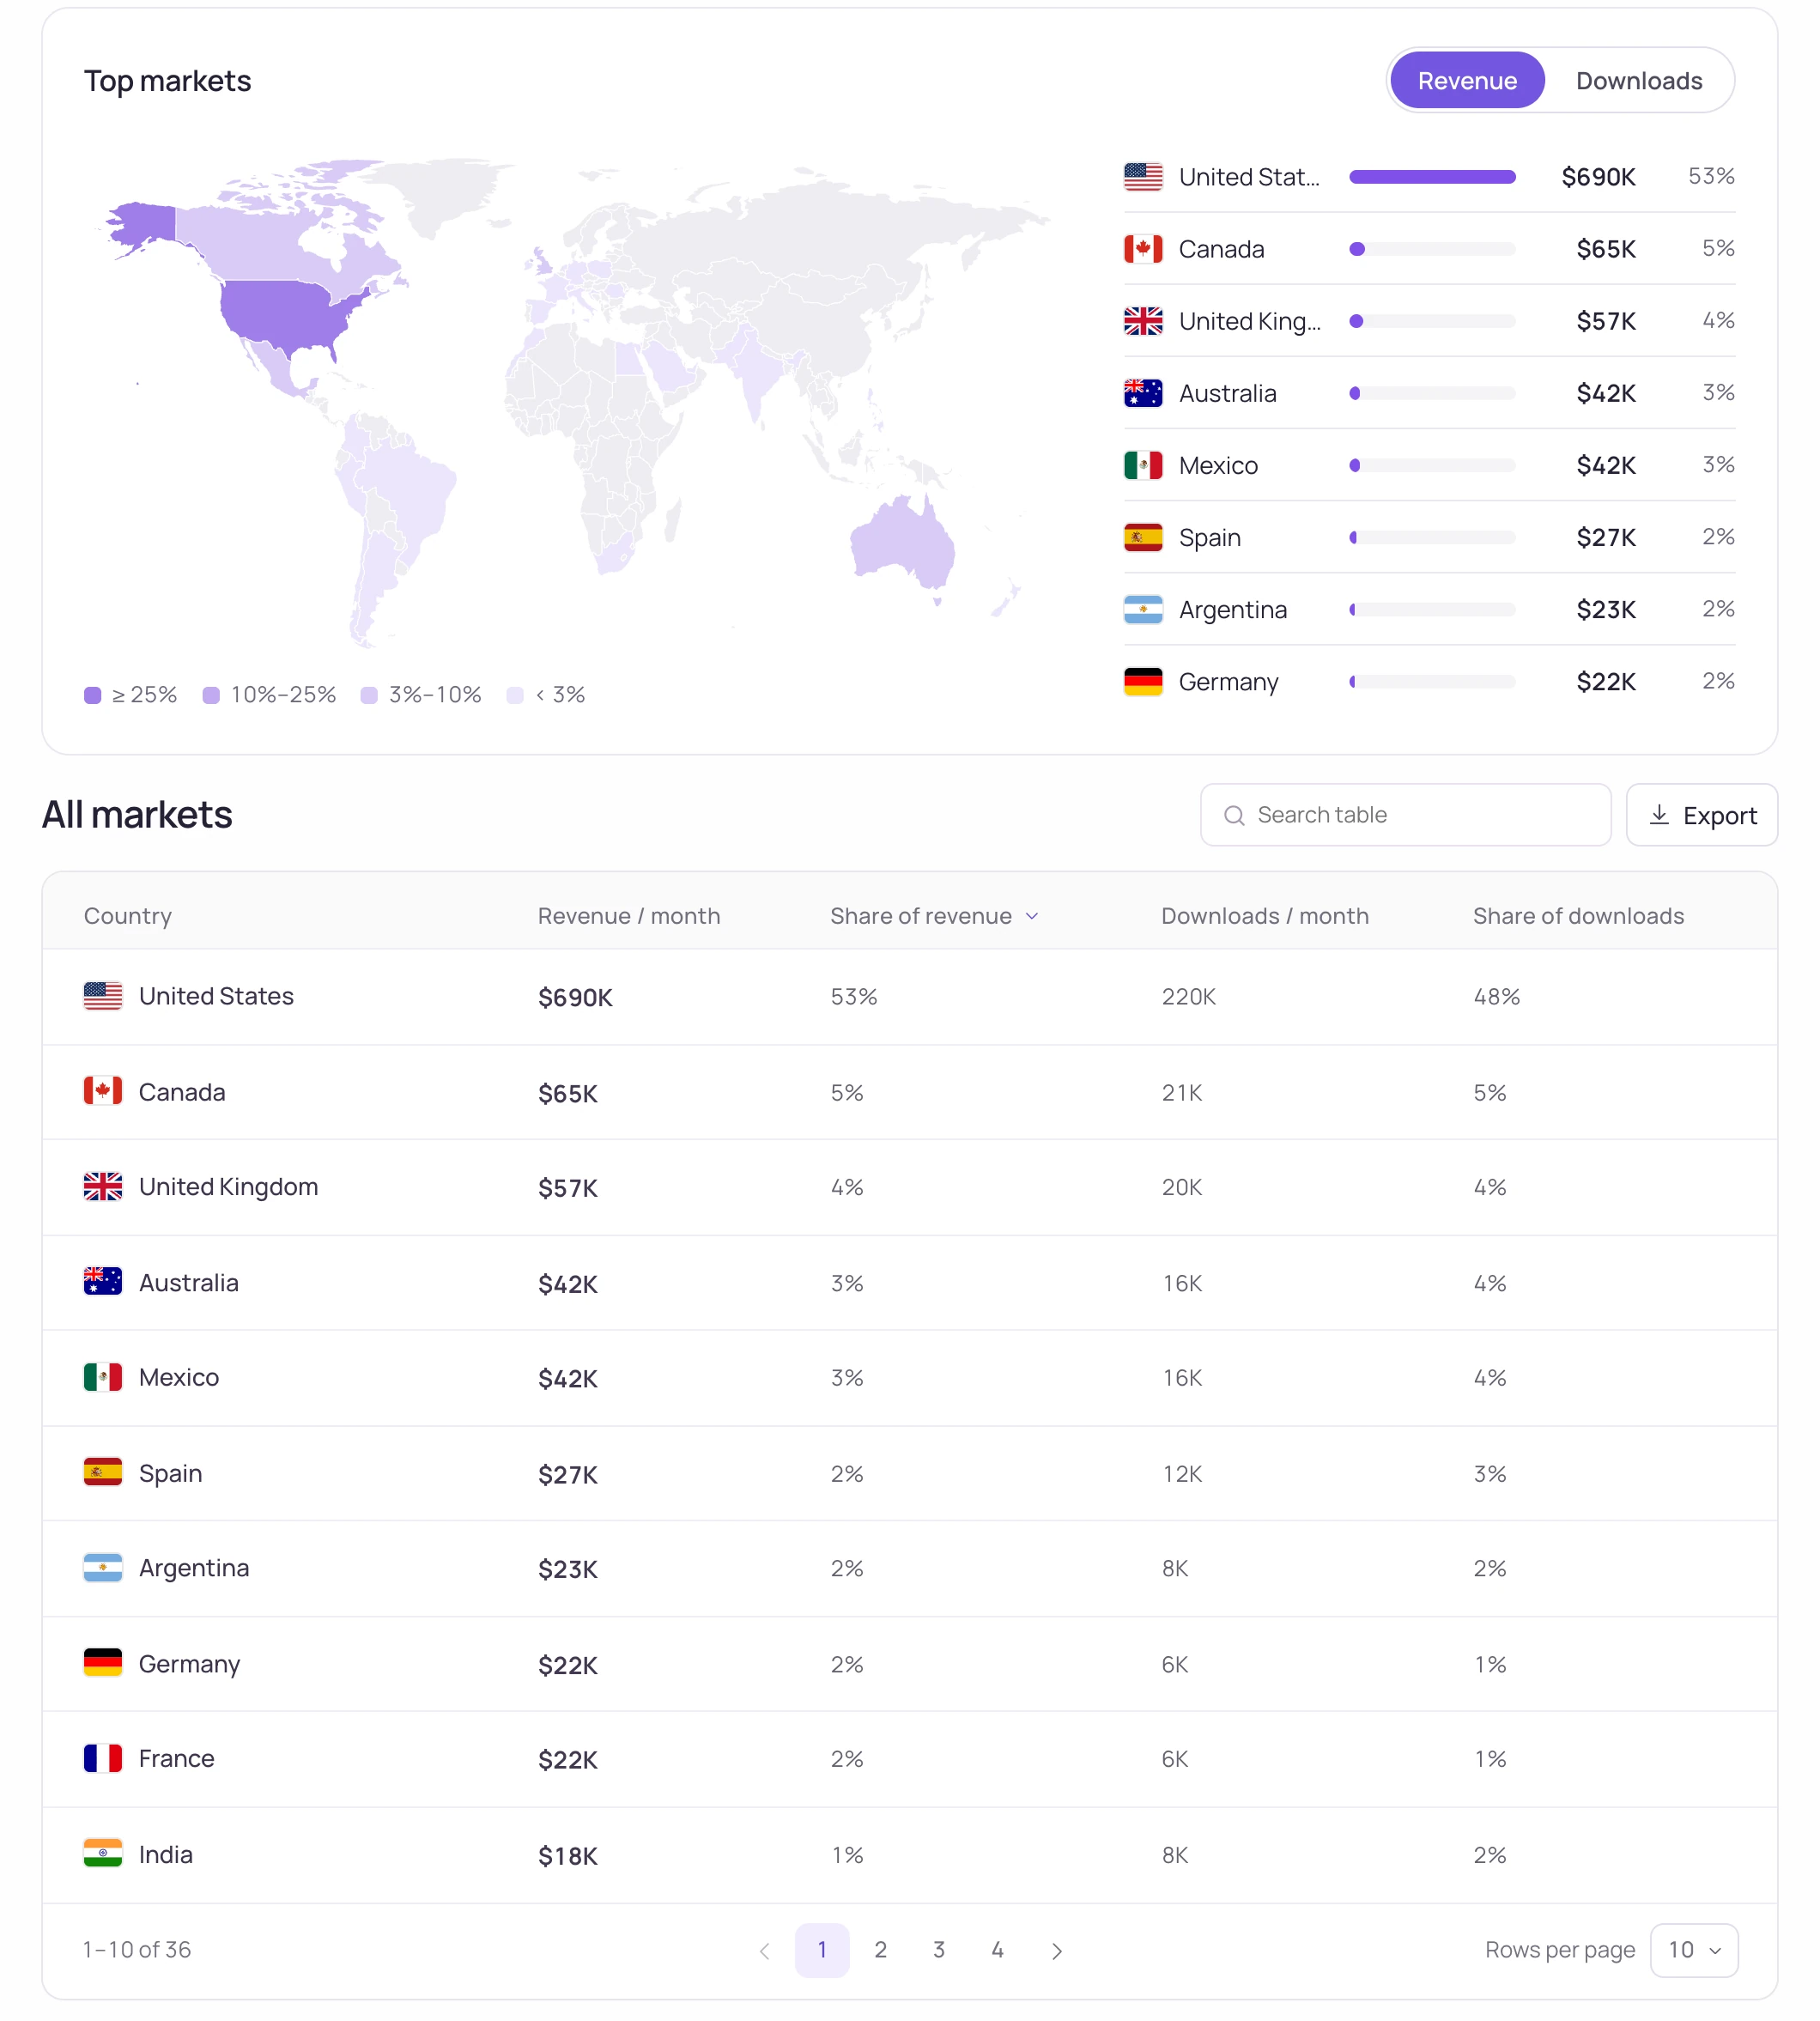Select page 1 in pagination
Image resolution: width=1820 pixels, height=2021 pixels.
click(x=822, y=1949)
